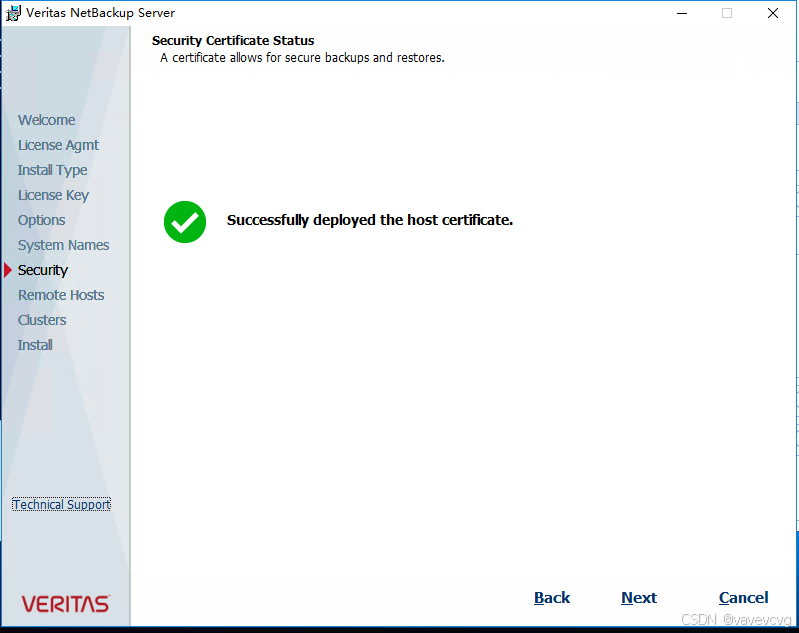Image resolution: width=799 pixels, height=633 pixels.
Task: Select the Welcome step in sidebar
Action: pyautogui.click(x=46, y=120)
